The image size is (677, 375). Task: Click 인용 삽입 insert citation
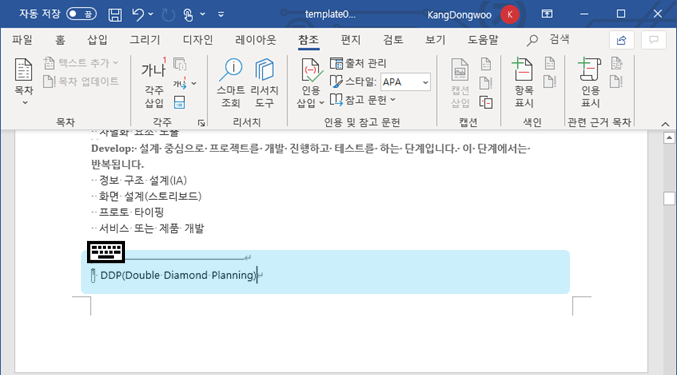(310, 83)
